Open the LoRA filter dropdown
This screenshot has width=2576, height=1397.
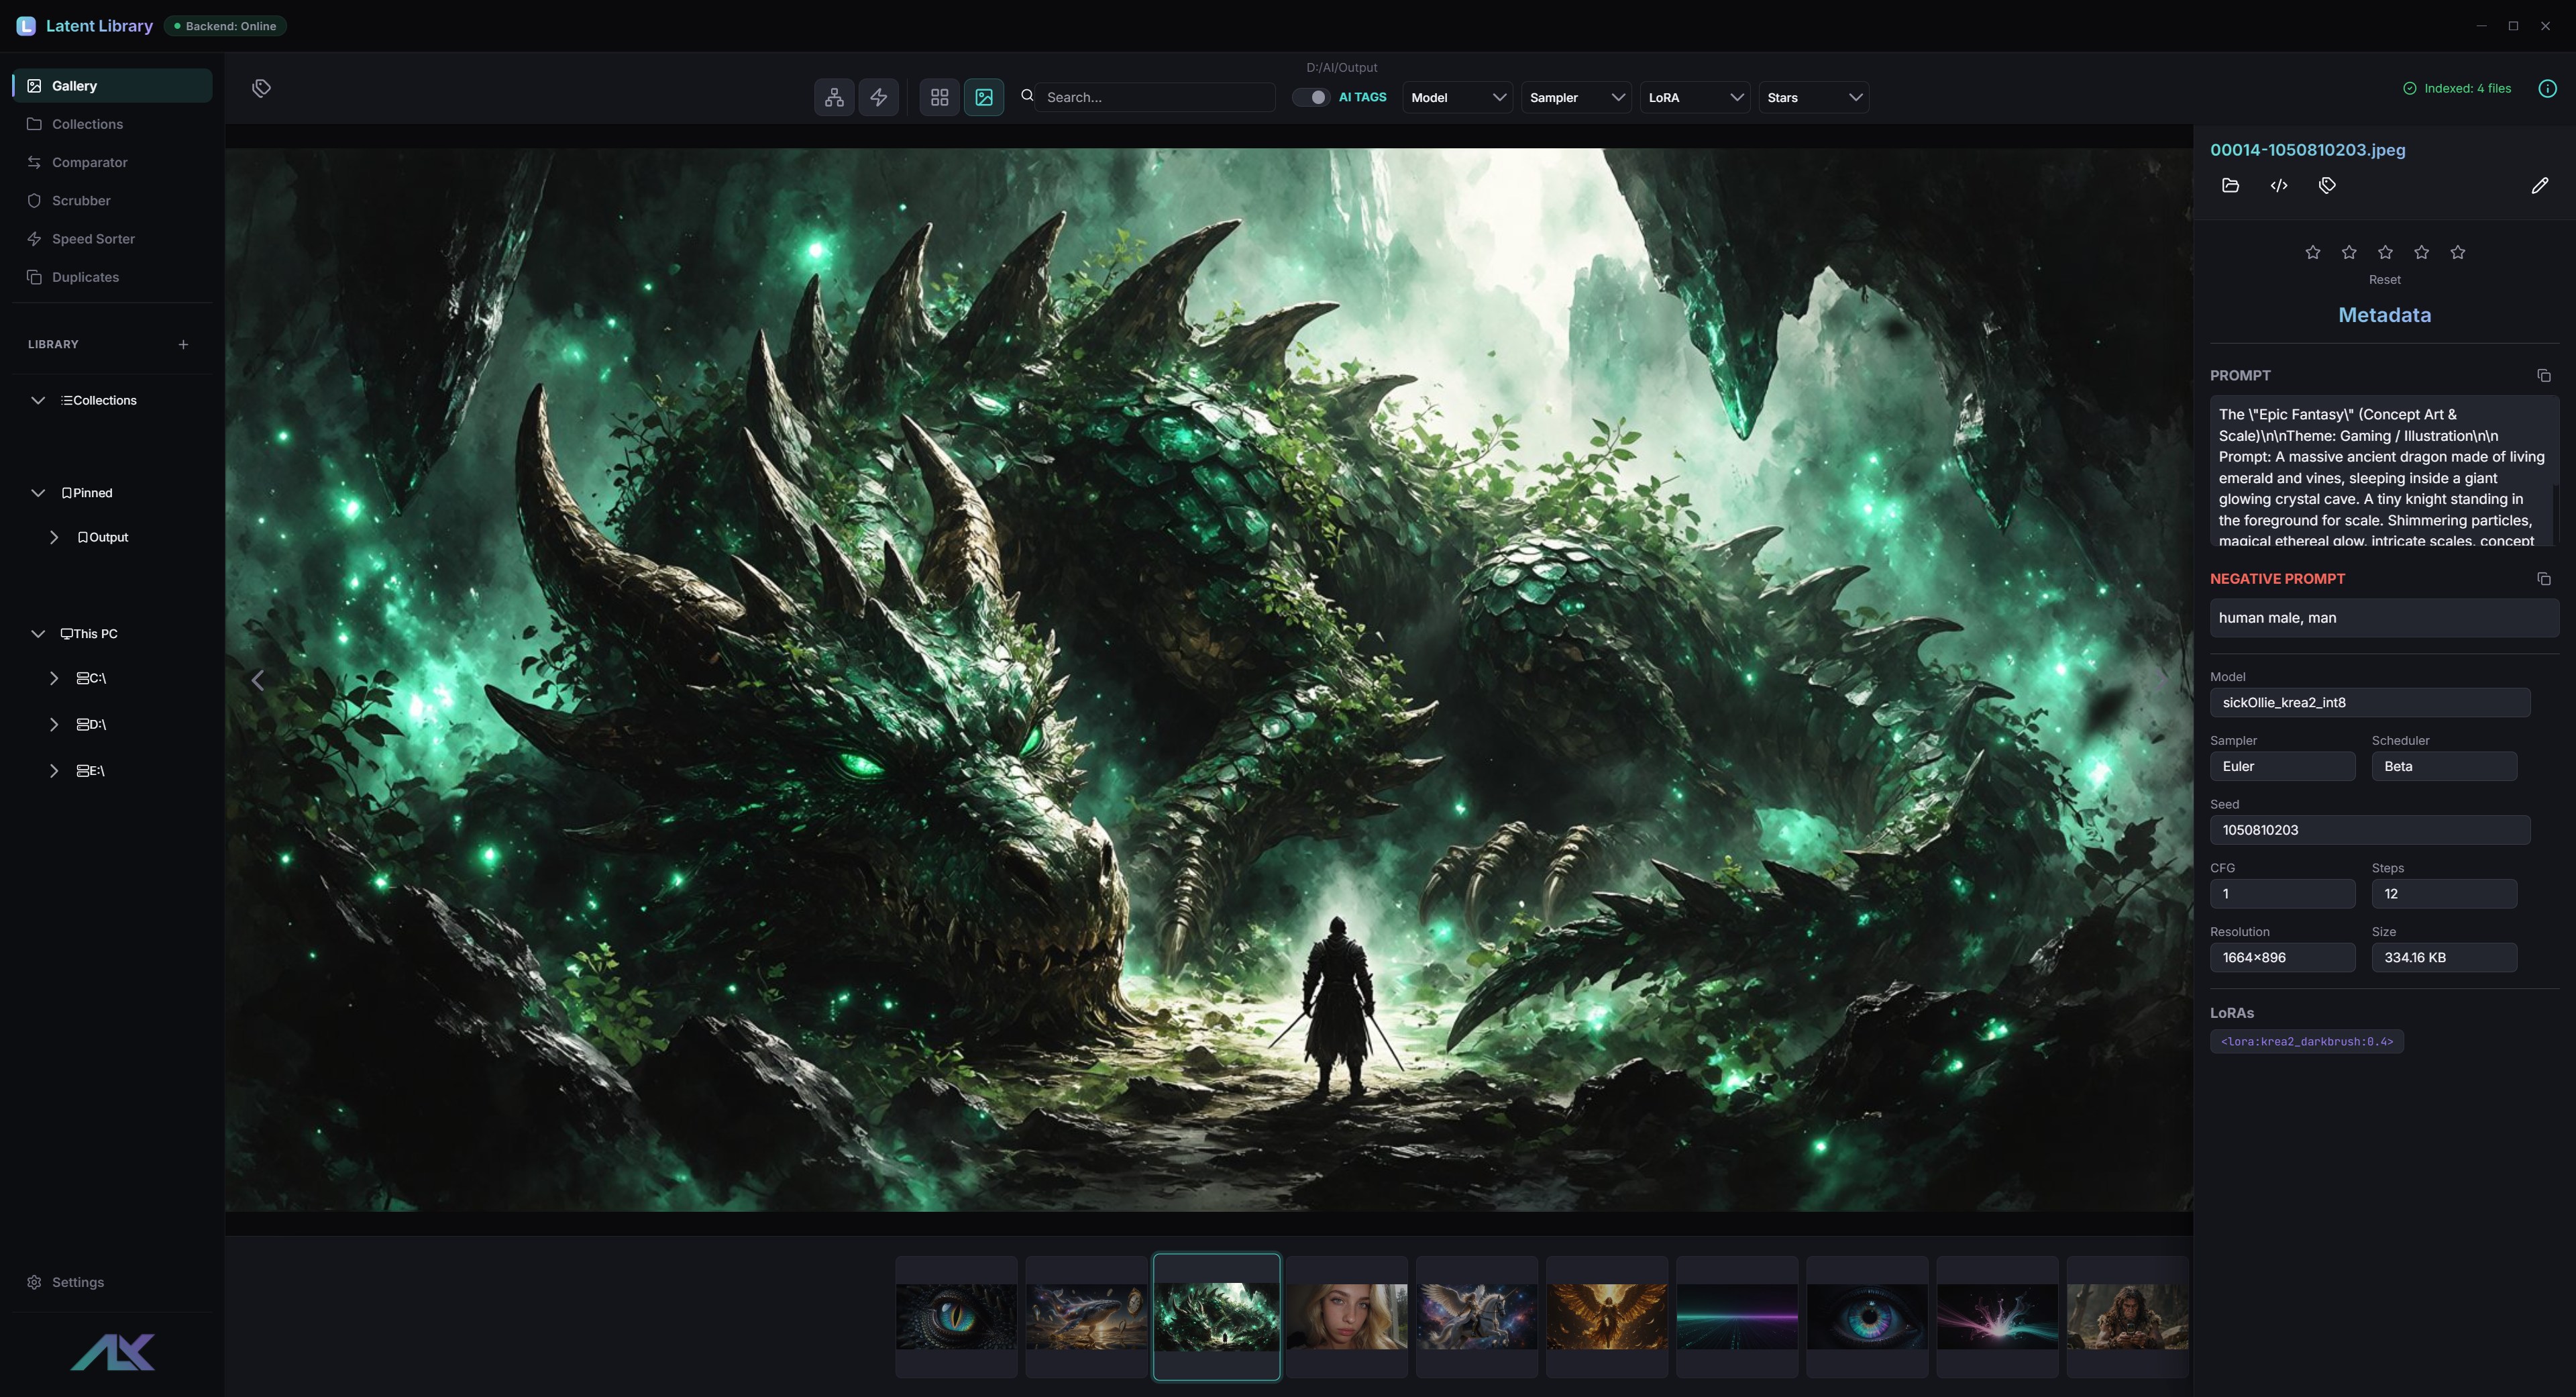pyautogui.click(x=1695, y=97)
